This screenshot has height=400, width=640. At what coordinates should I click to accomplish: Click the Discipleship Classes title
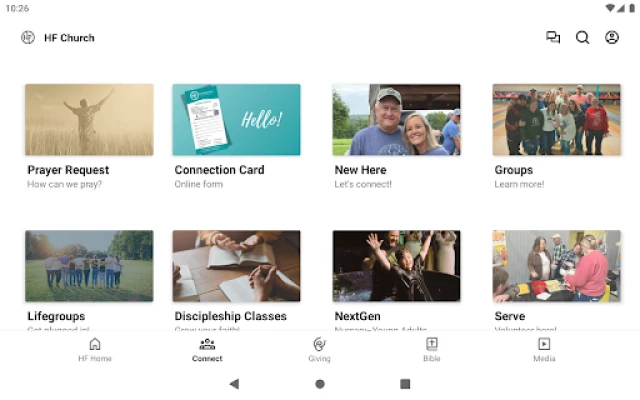(231, 316)
